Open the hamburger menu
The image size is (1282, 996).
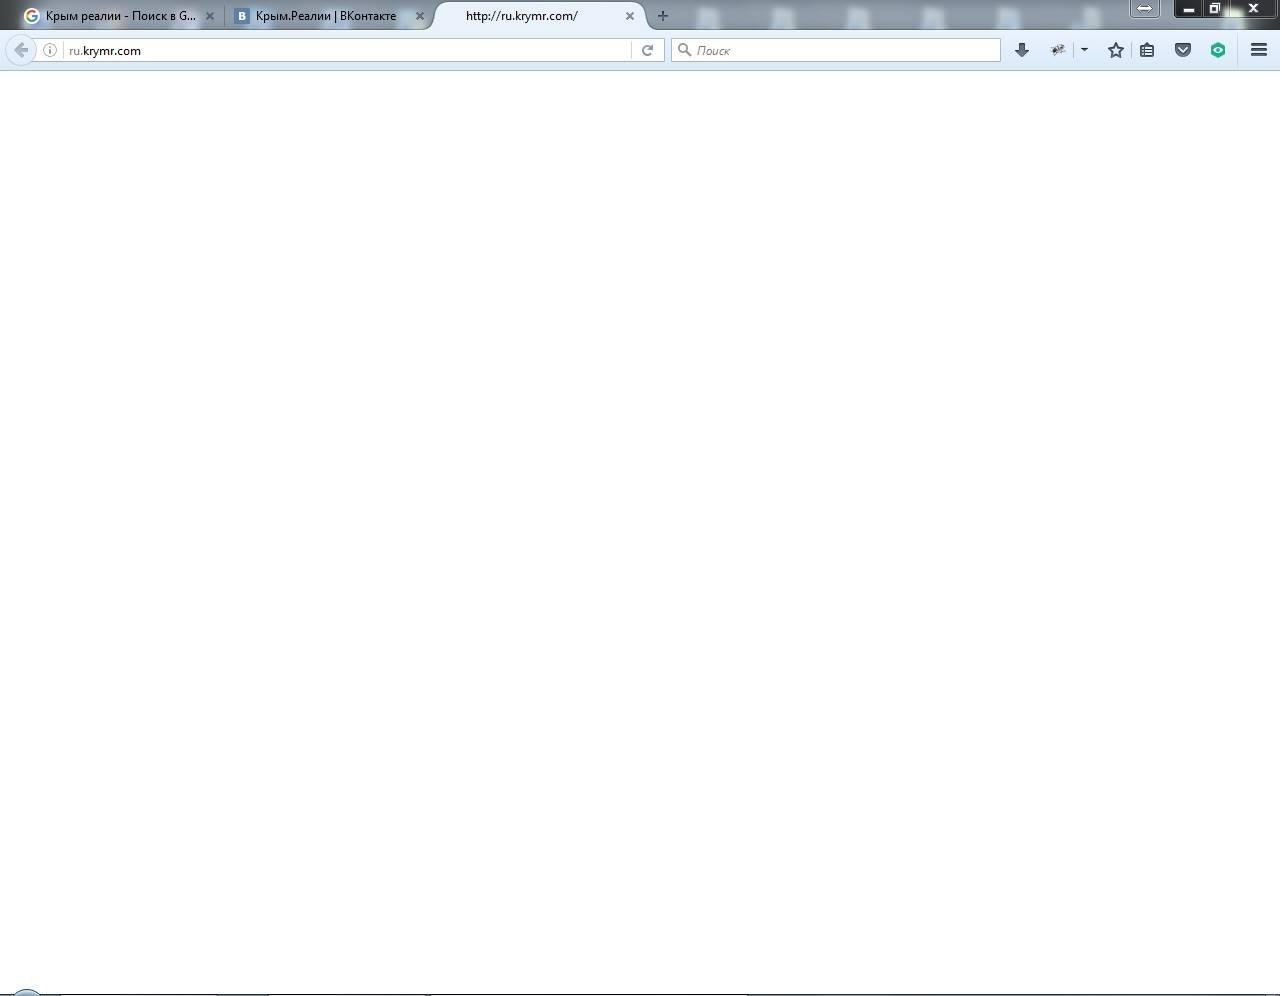1258,50
